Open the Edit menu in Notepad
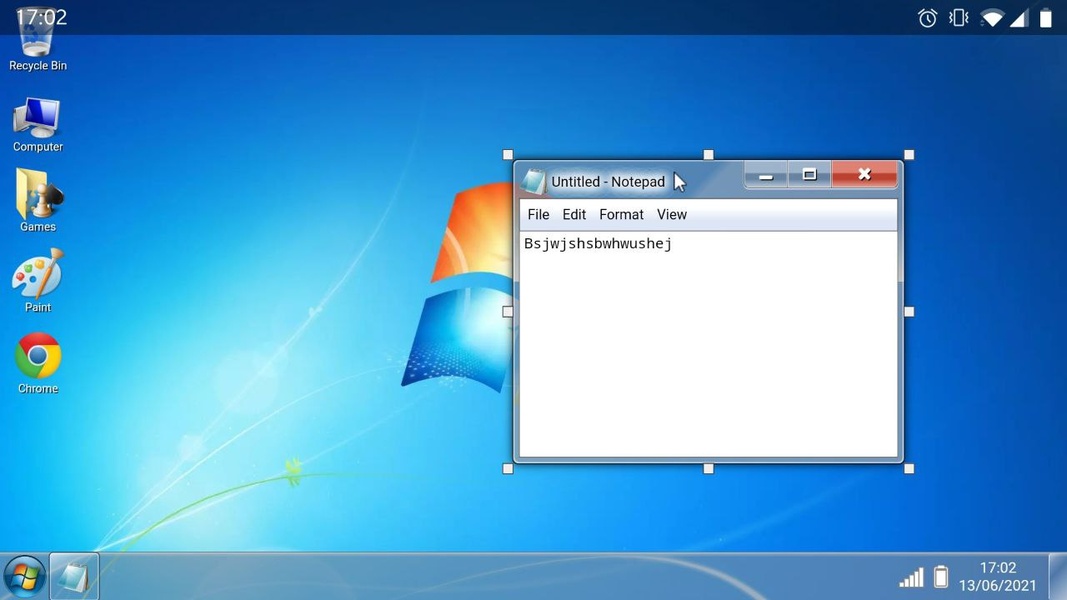The height and width of the screenshot is (600, 1067). click(574, 214)
